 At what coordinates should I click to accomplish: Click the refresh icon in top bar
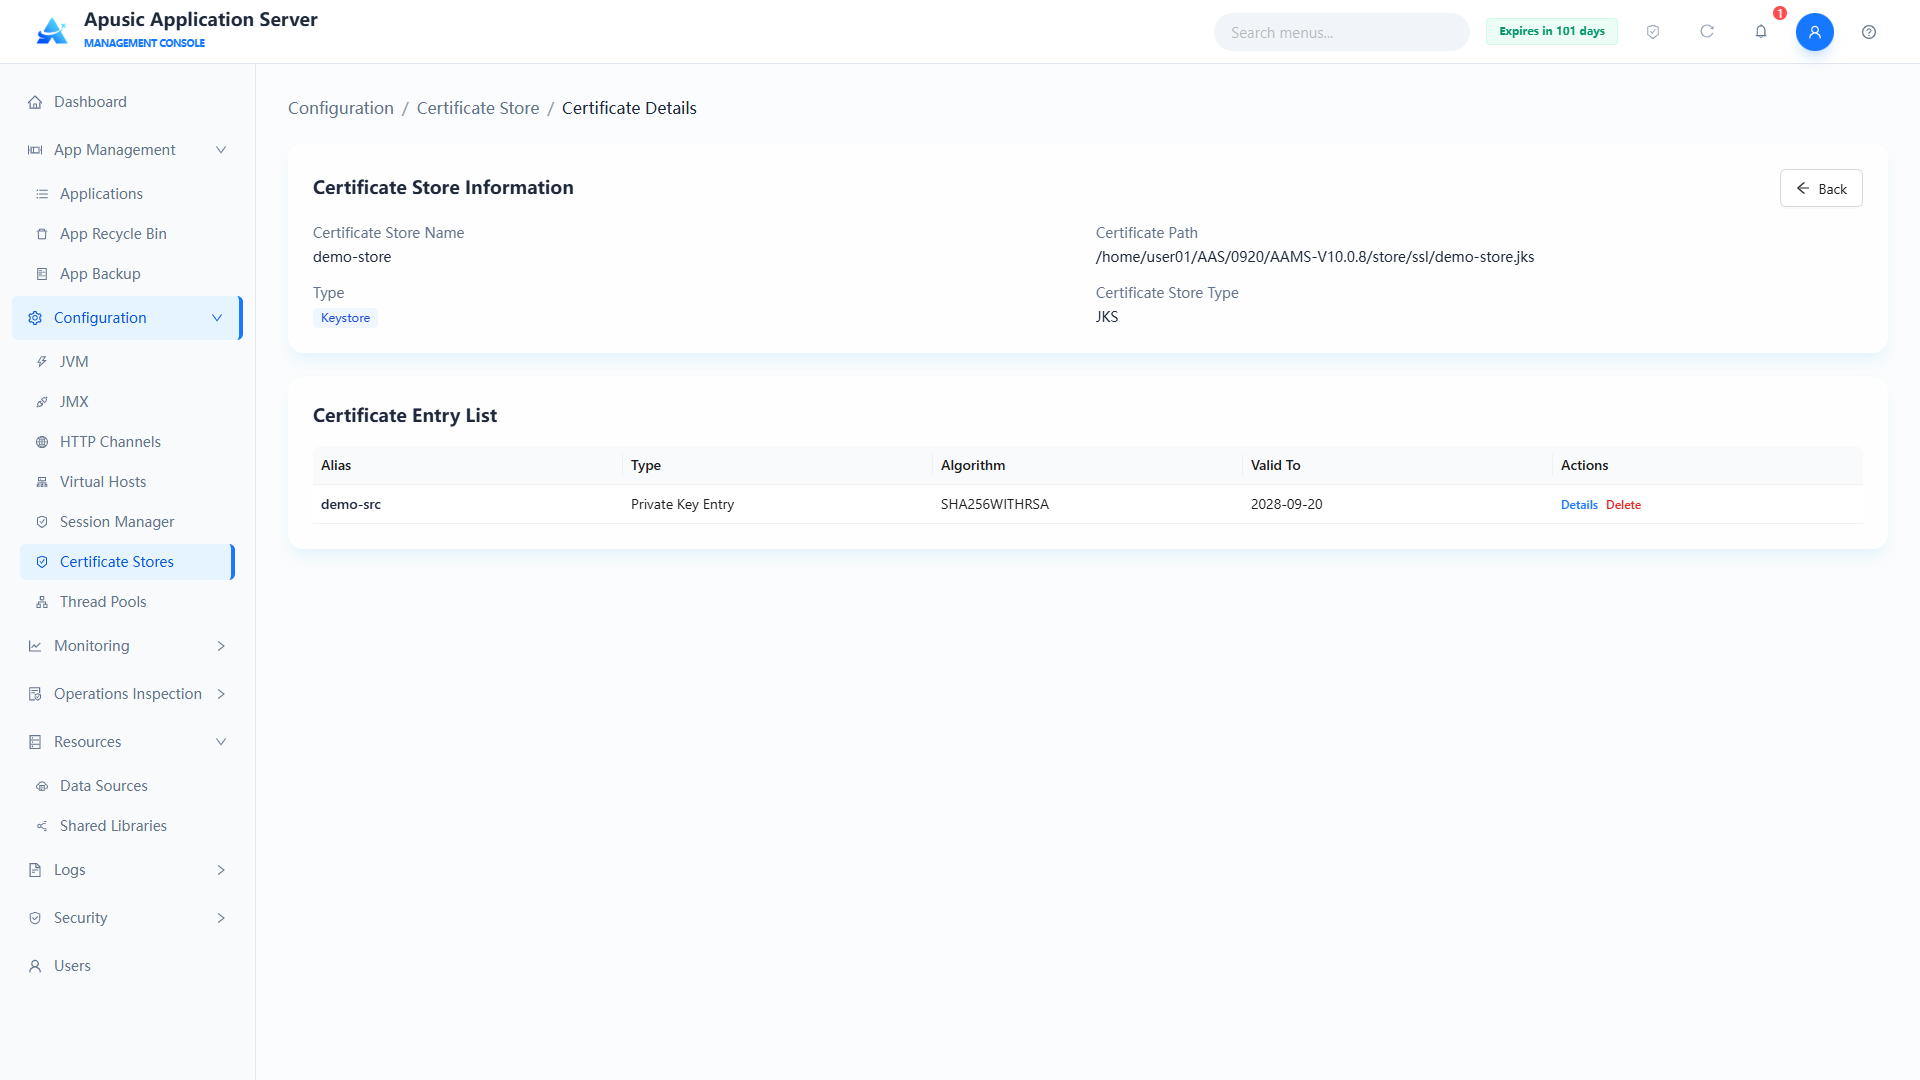pyautogui.click(x=1707, y=32)
